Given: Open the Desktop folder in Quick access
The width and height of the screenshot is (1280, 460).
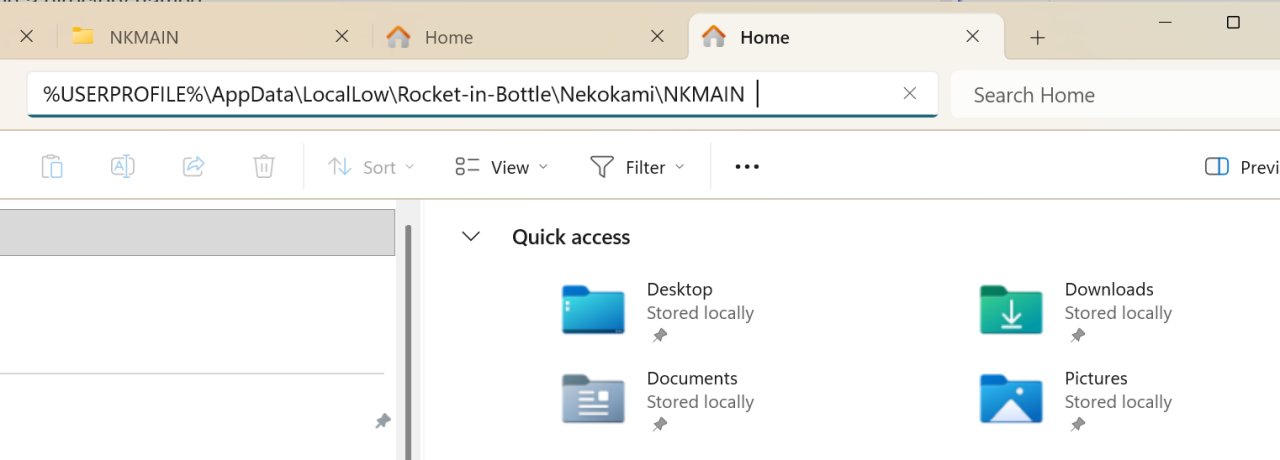Looking at the screenshot, I should click(x=594, y=310).
